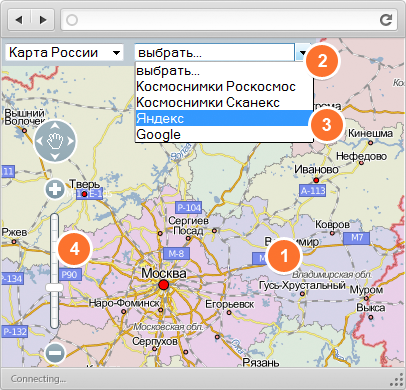Image resolution: width=406 pixels, height=390 pixels.
Task: Choose Google in the layer list
Action: click(222, 134)
